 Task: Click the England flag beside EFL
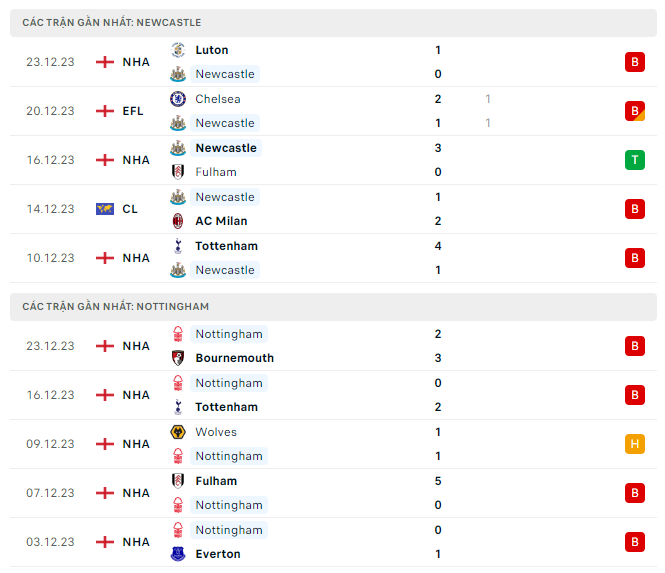pyautogui.click(x=105, y=111)
